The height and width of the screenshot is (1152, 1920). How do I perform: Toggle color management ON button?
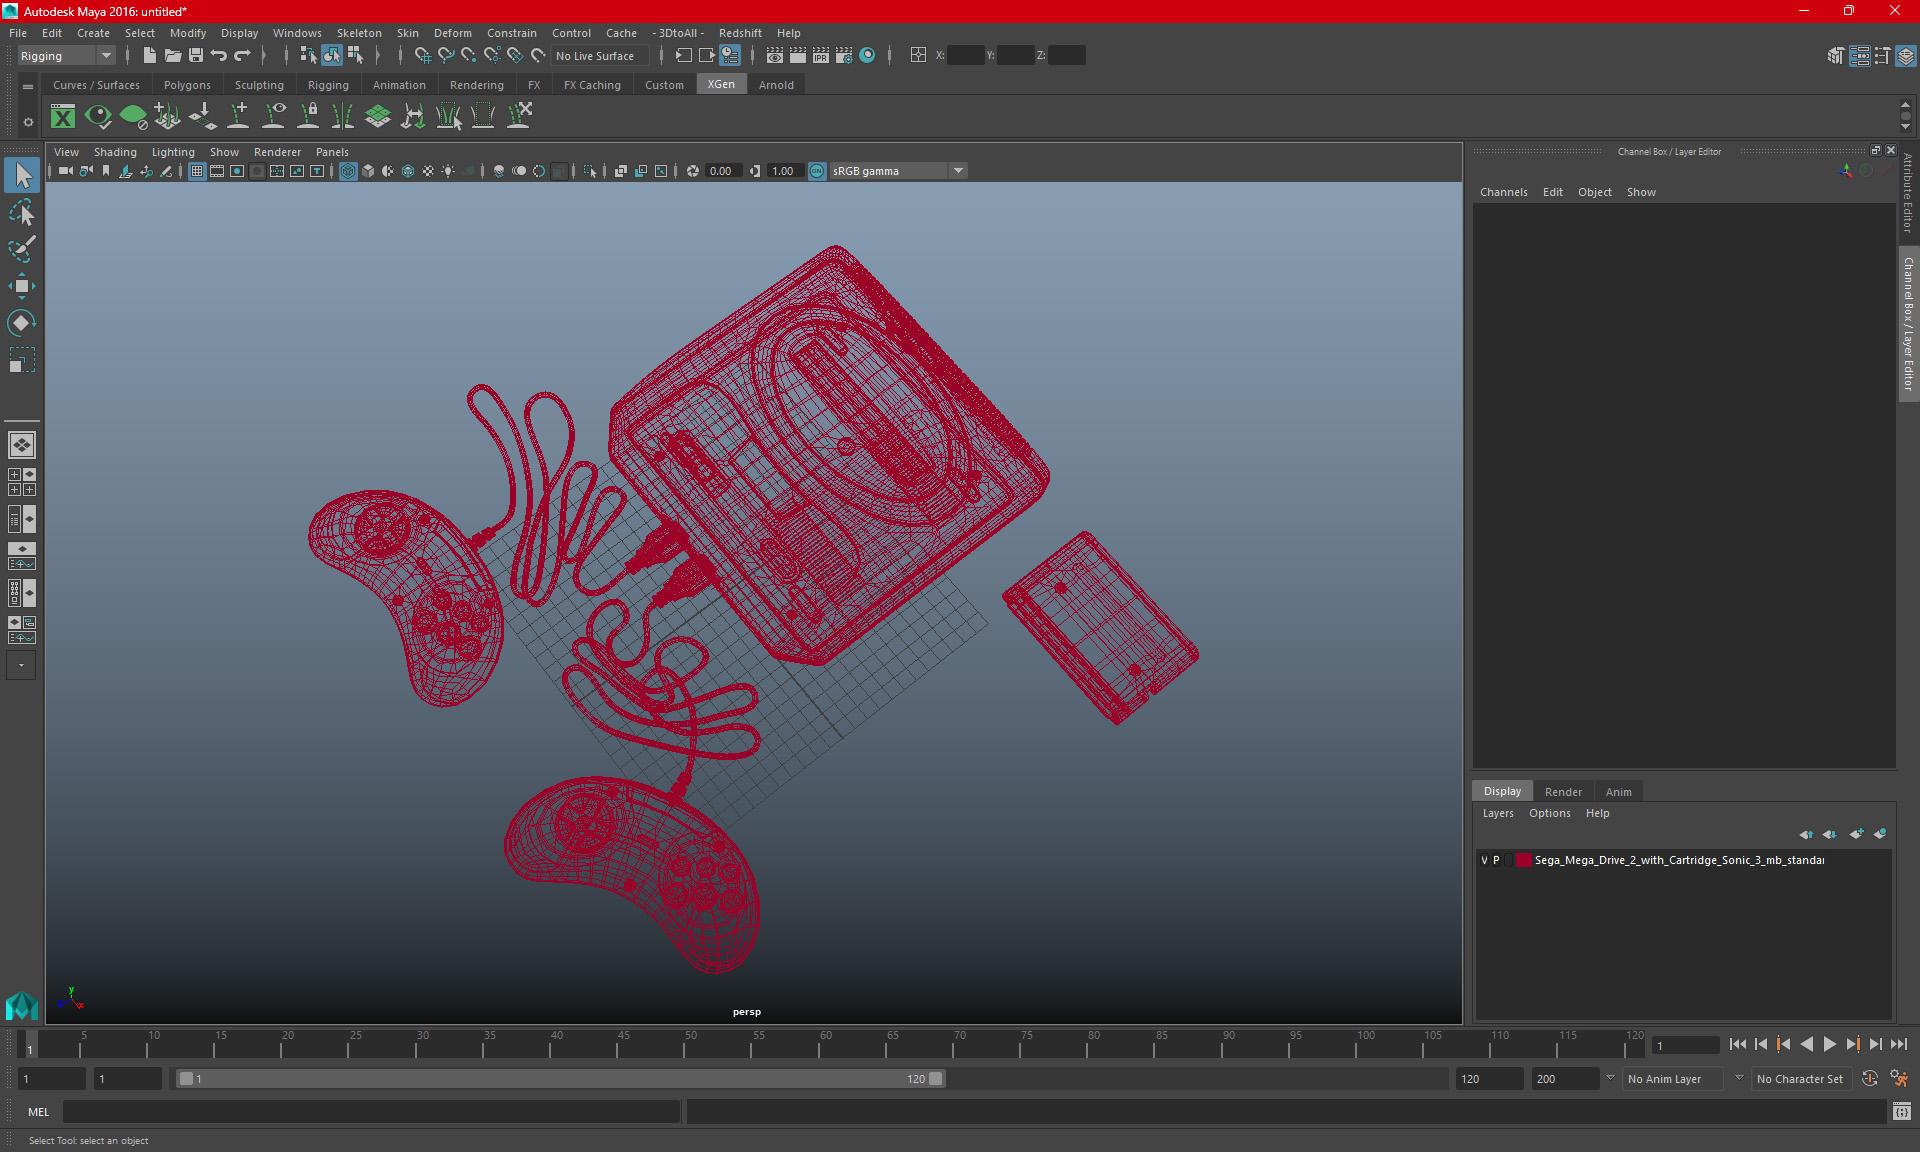click(x=817, y=171)
